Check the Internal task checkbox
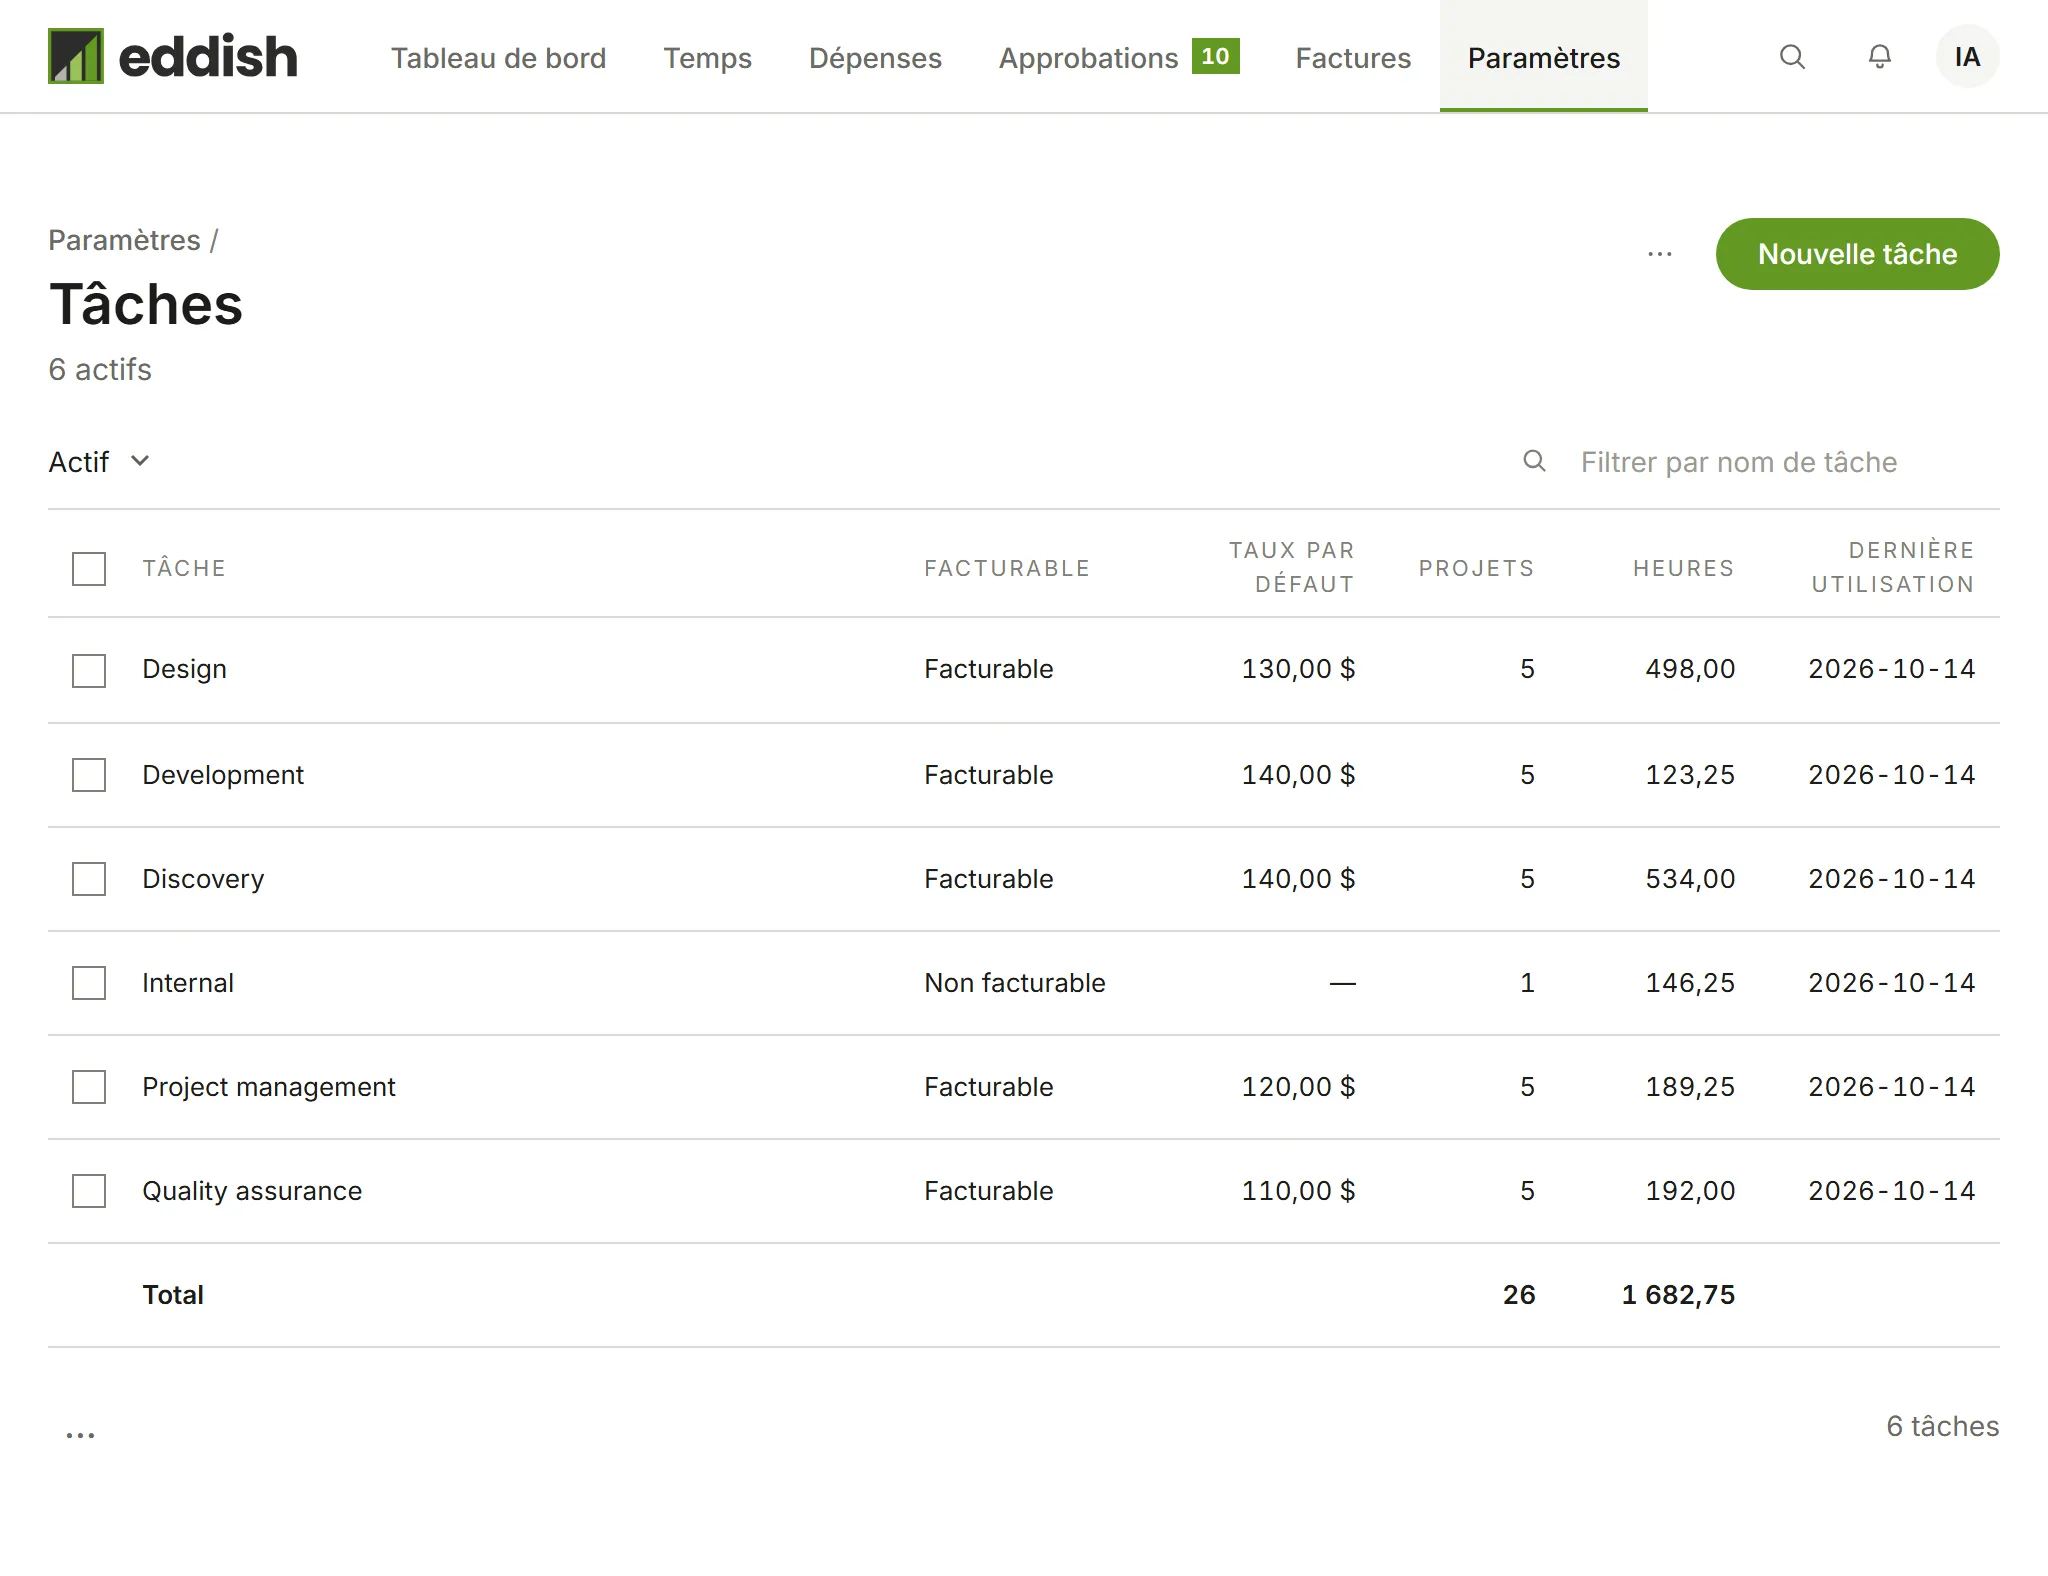This screenshot has height=1576, width=2048. click(x=89, y=983)
